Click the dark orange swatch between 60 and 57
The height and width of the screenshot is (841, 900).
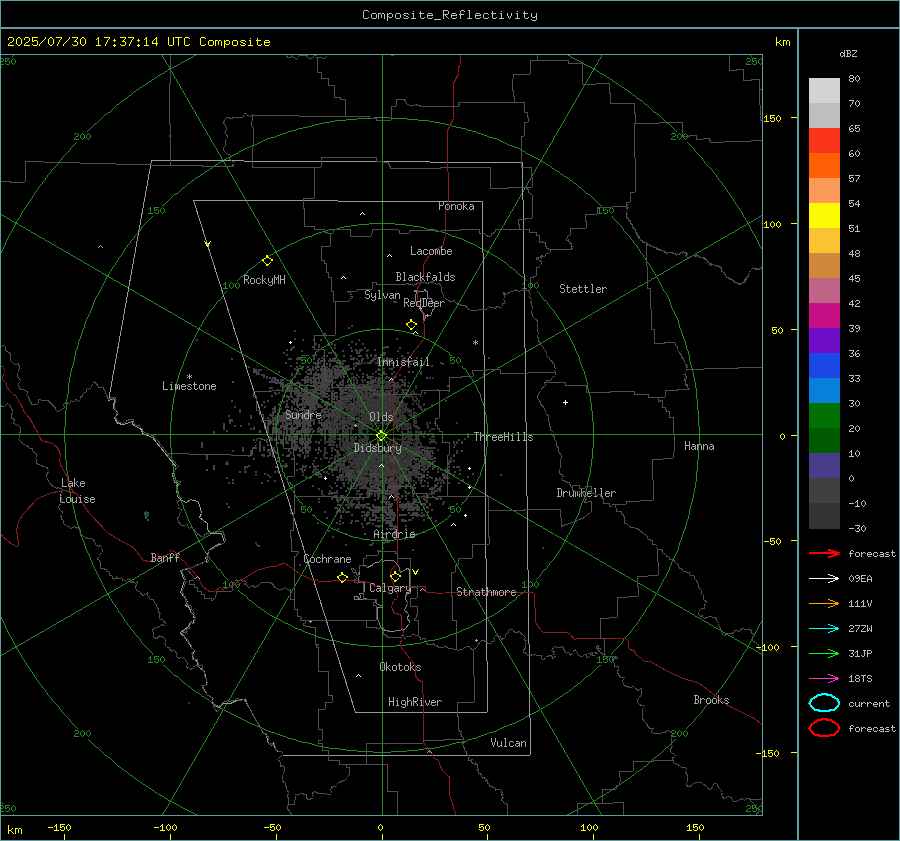point(824,165)
